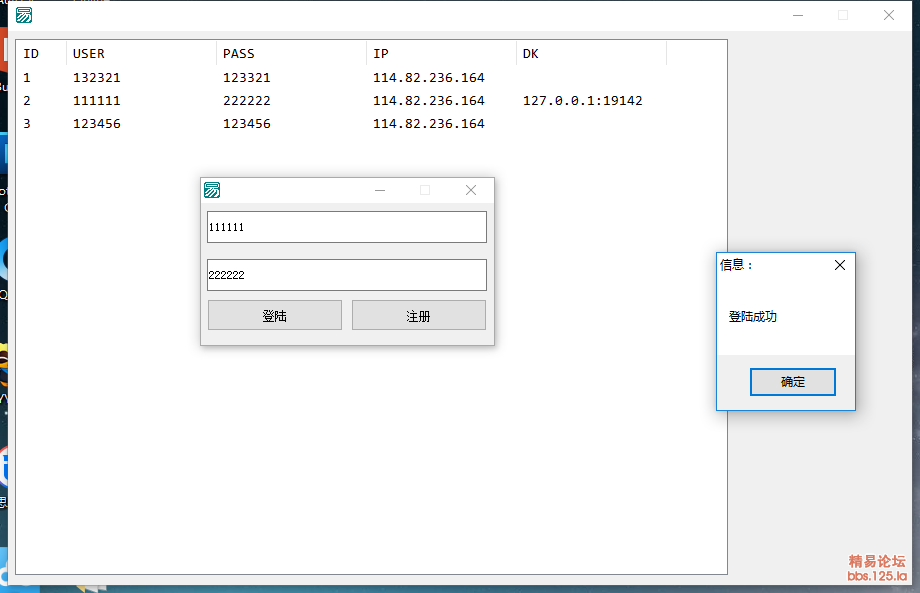Image resolution: width=920 pixels, height=593 pixels.
Task: Click the login dialog's title bar icon
Action: (212, 190)
